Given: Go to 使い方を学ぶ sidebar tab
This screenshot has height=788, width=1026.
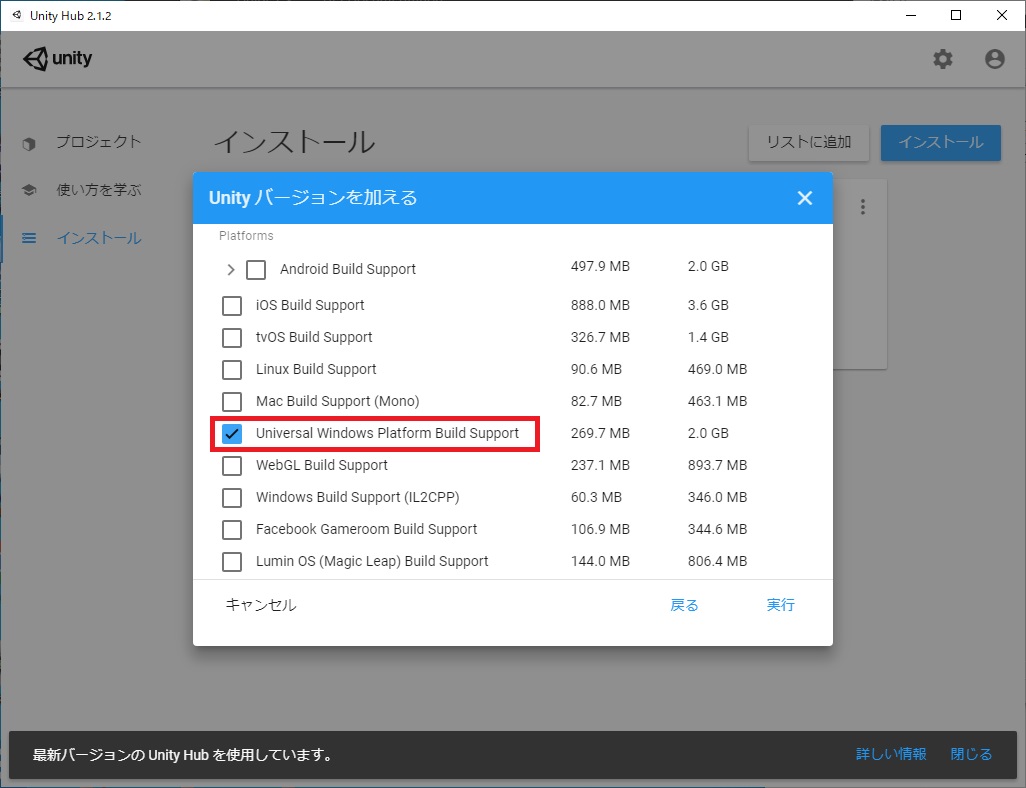Looking at the screenshot, I should [98, 190].
